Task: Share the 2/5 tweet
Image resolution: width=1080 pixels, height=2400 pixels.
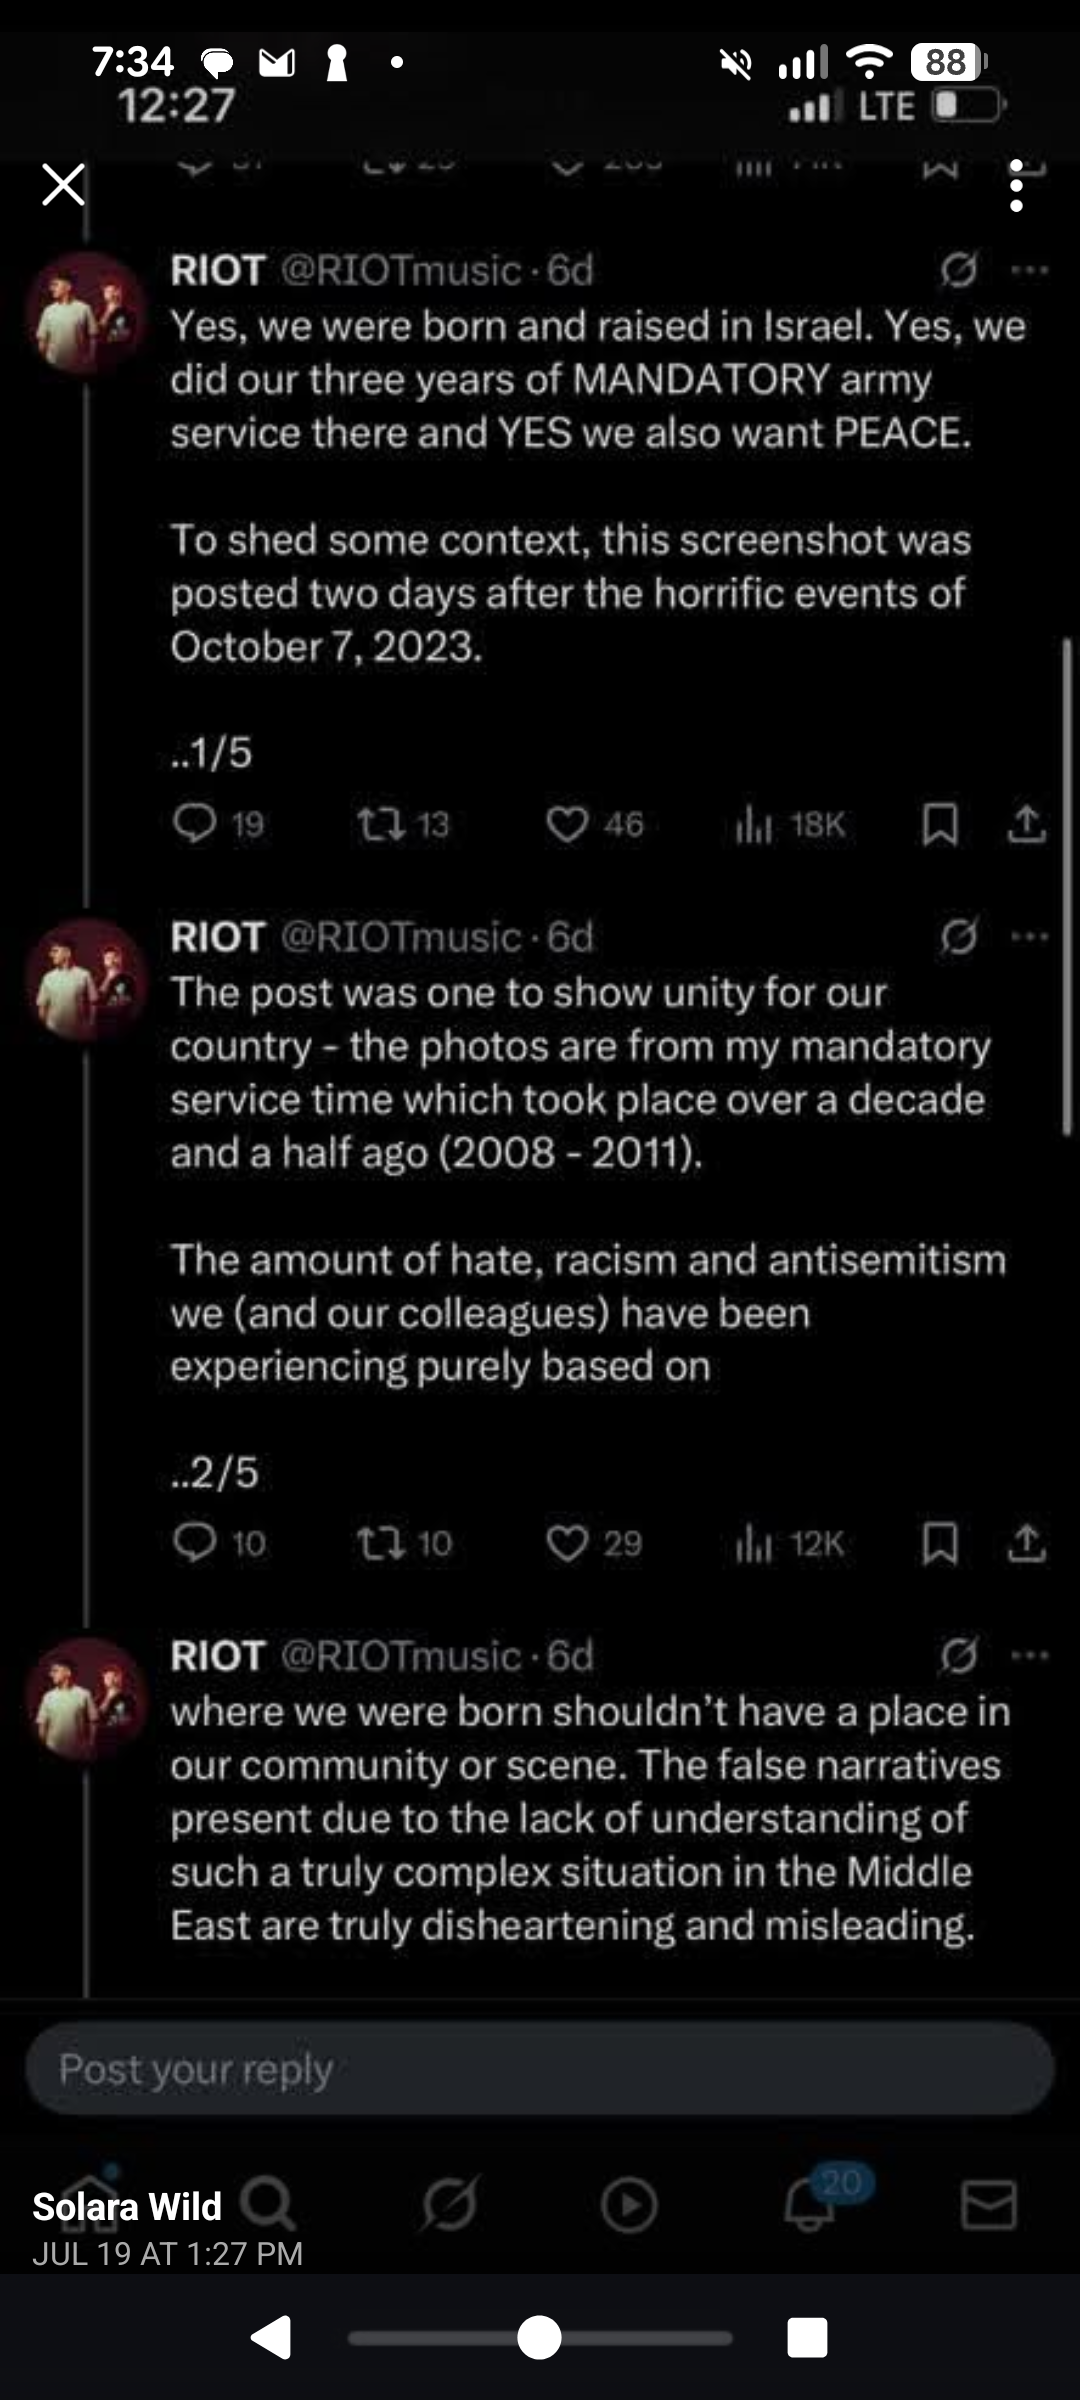Action: (1026, 1543)
